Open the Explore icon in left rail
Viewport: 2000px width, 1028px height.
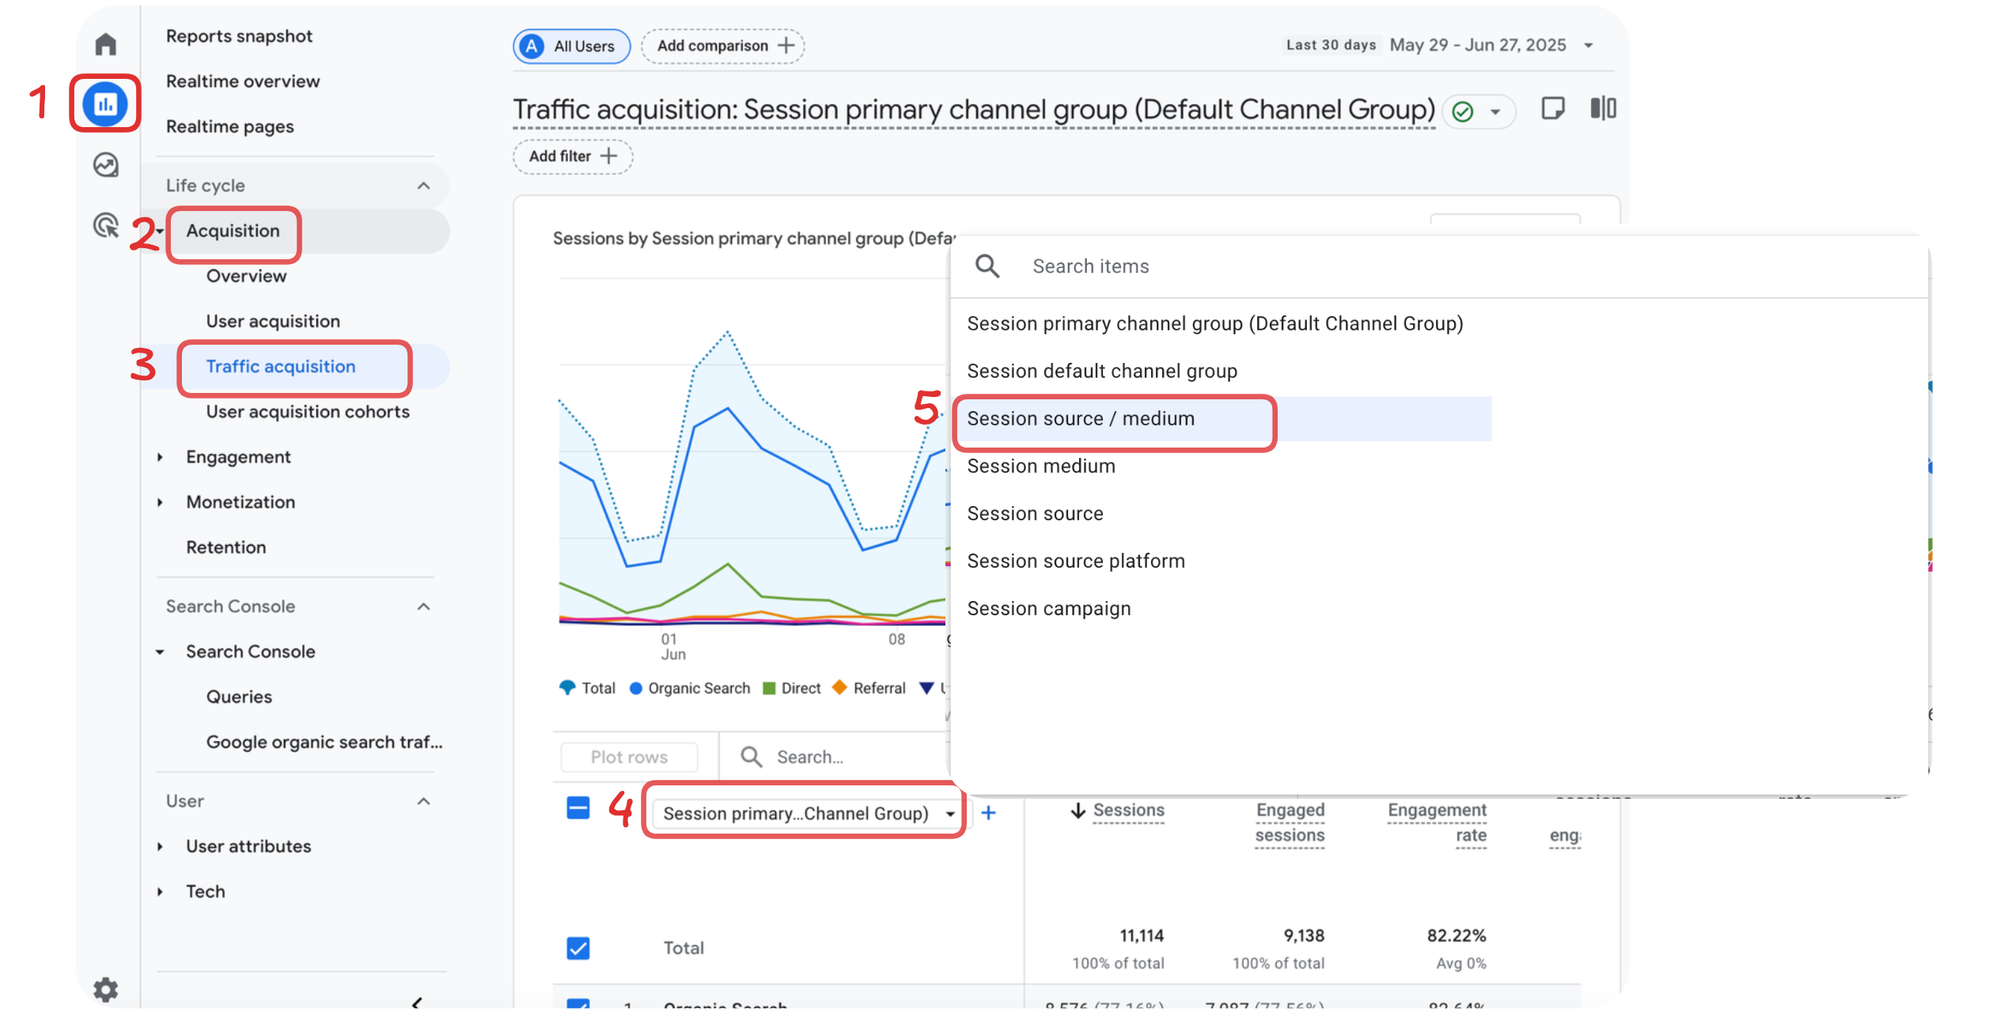[105, 164]
